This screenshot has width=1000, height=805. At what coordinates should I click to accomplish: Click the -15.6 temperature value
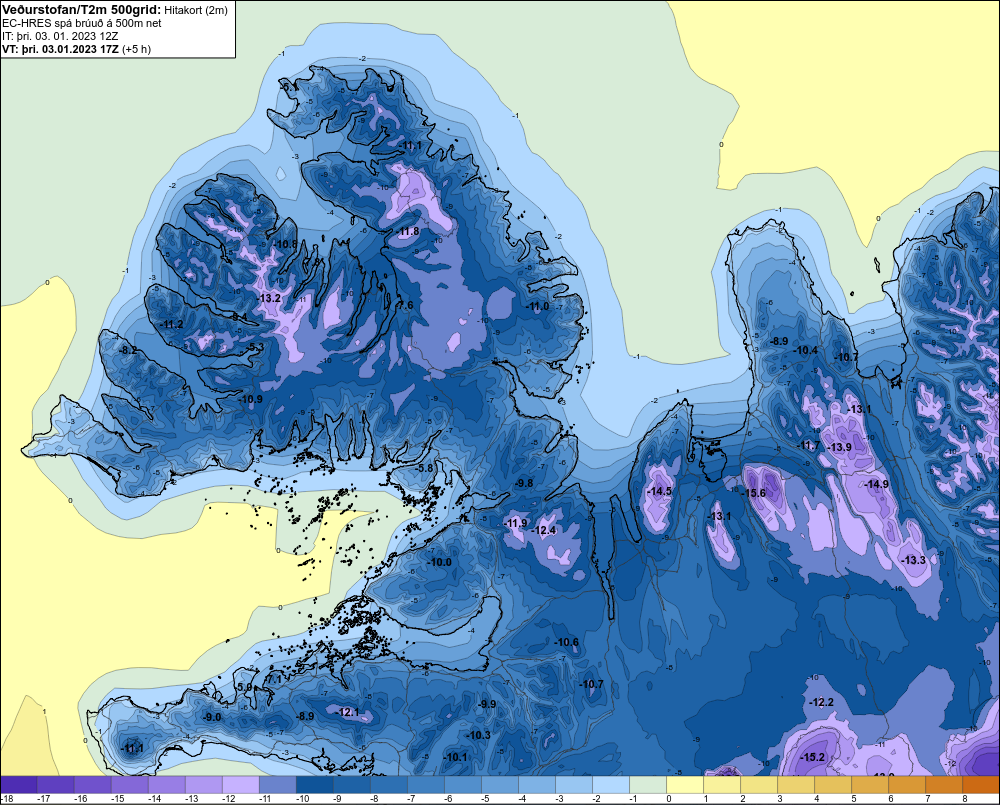tap(754, 492)
